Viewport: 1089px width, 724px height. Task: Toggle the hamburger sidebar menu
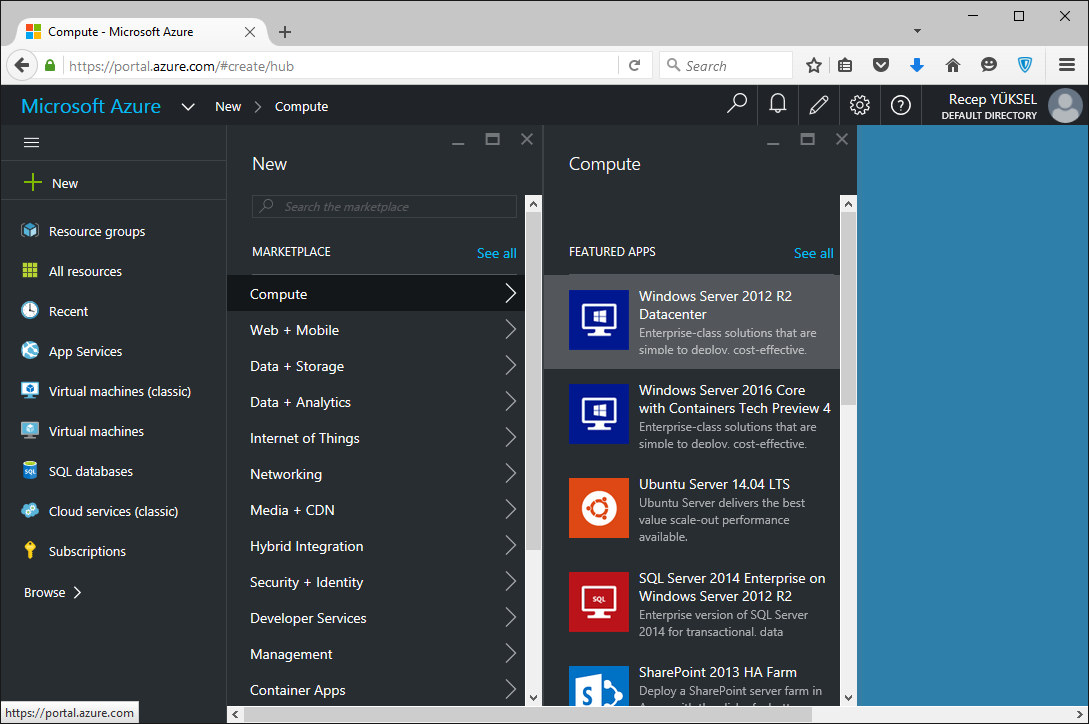(31, 142)
